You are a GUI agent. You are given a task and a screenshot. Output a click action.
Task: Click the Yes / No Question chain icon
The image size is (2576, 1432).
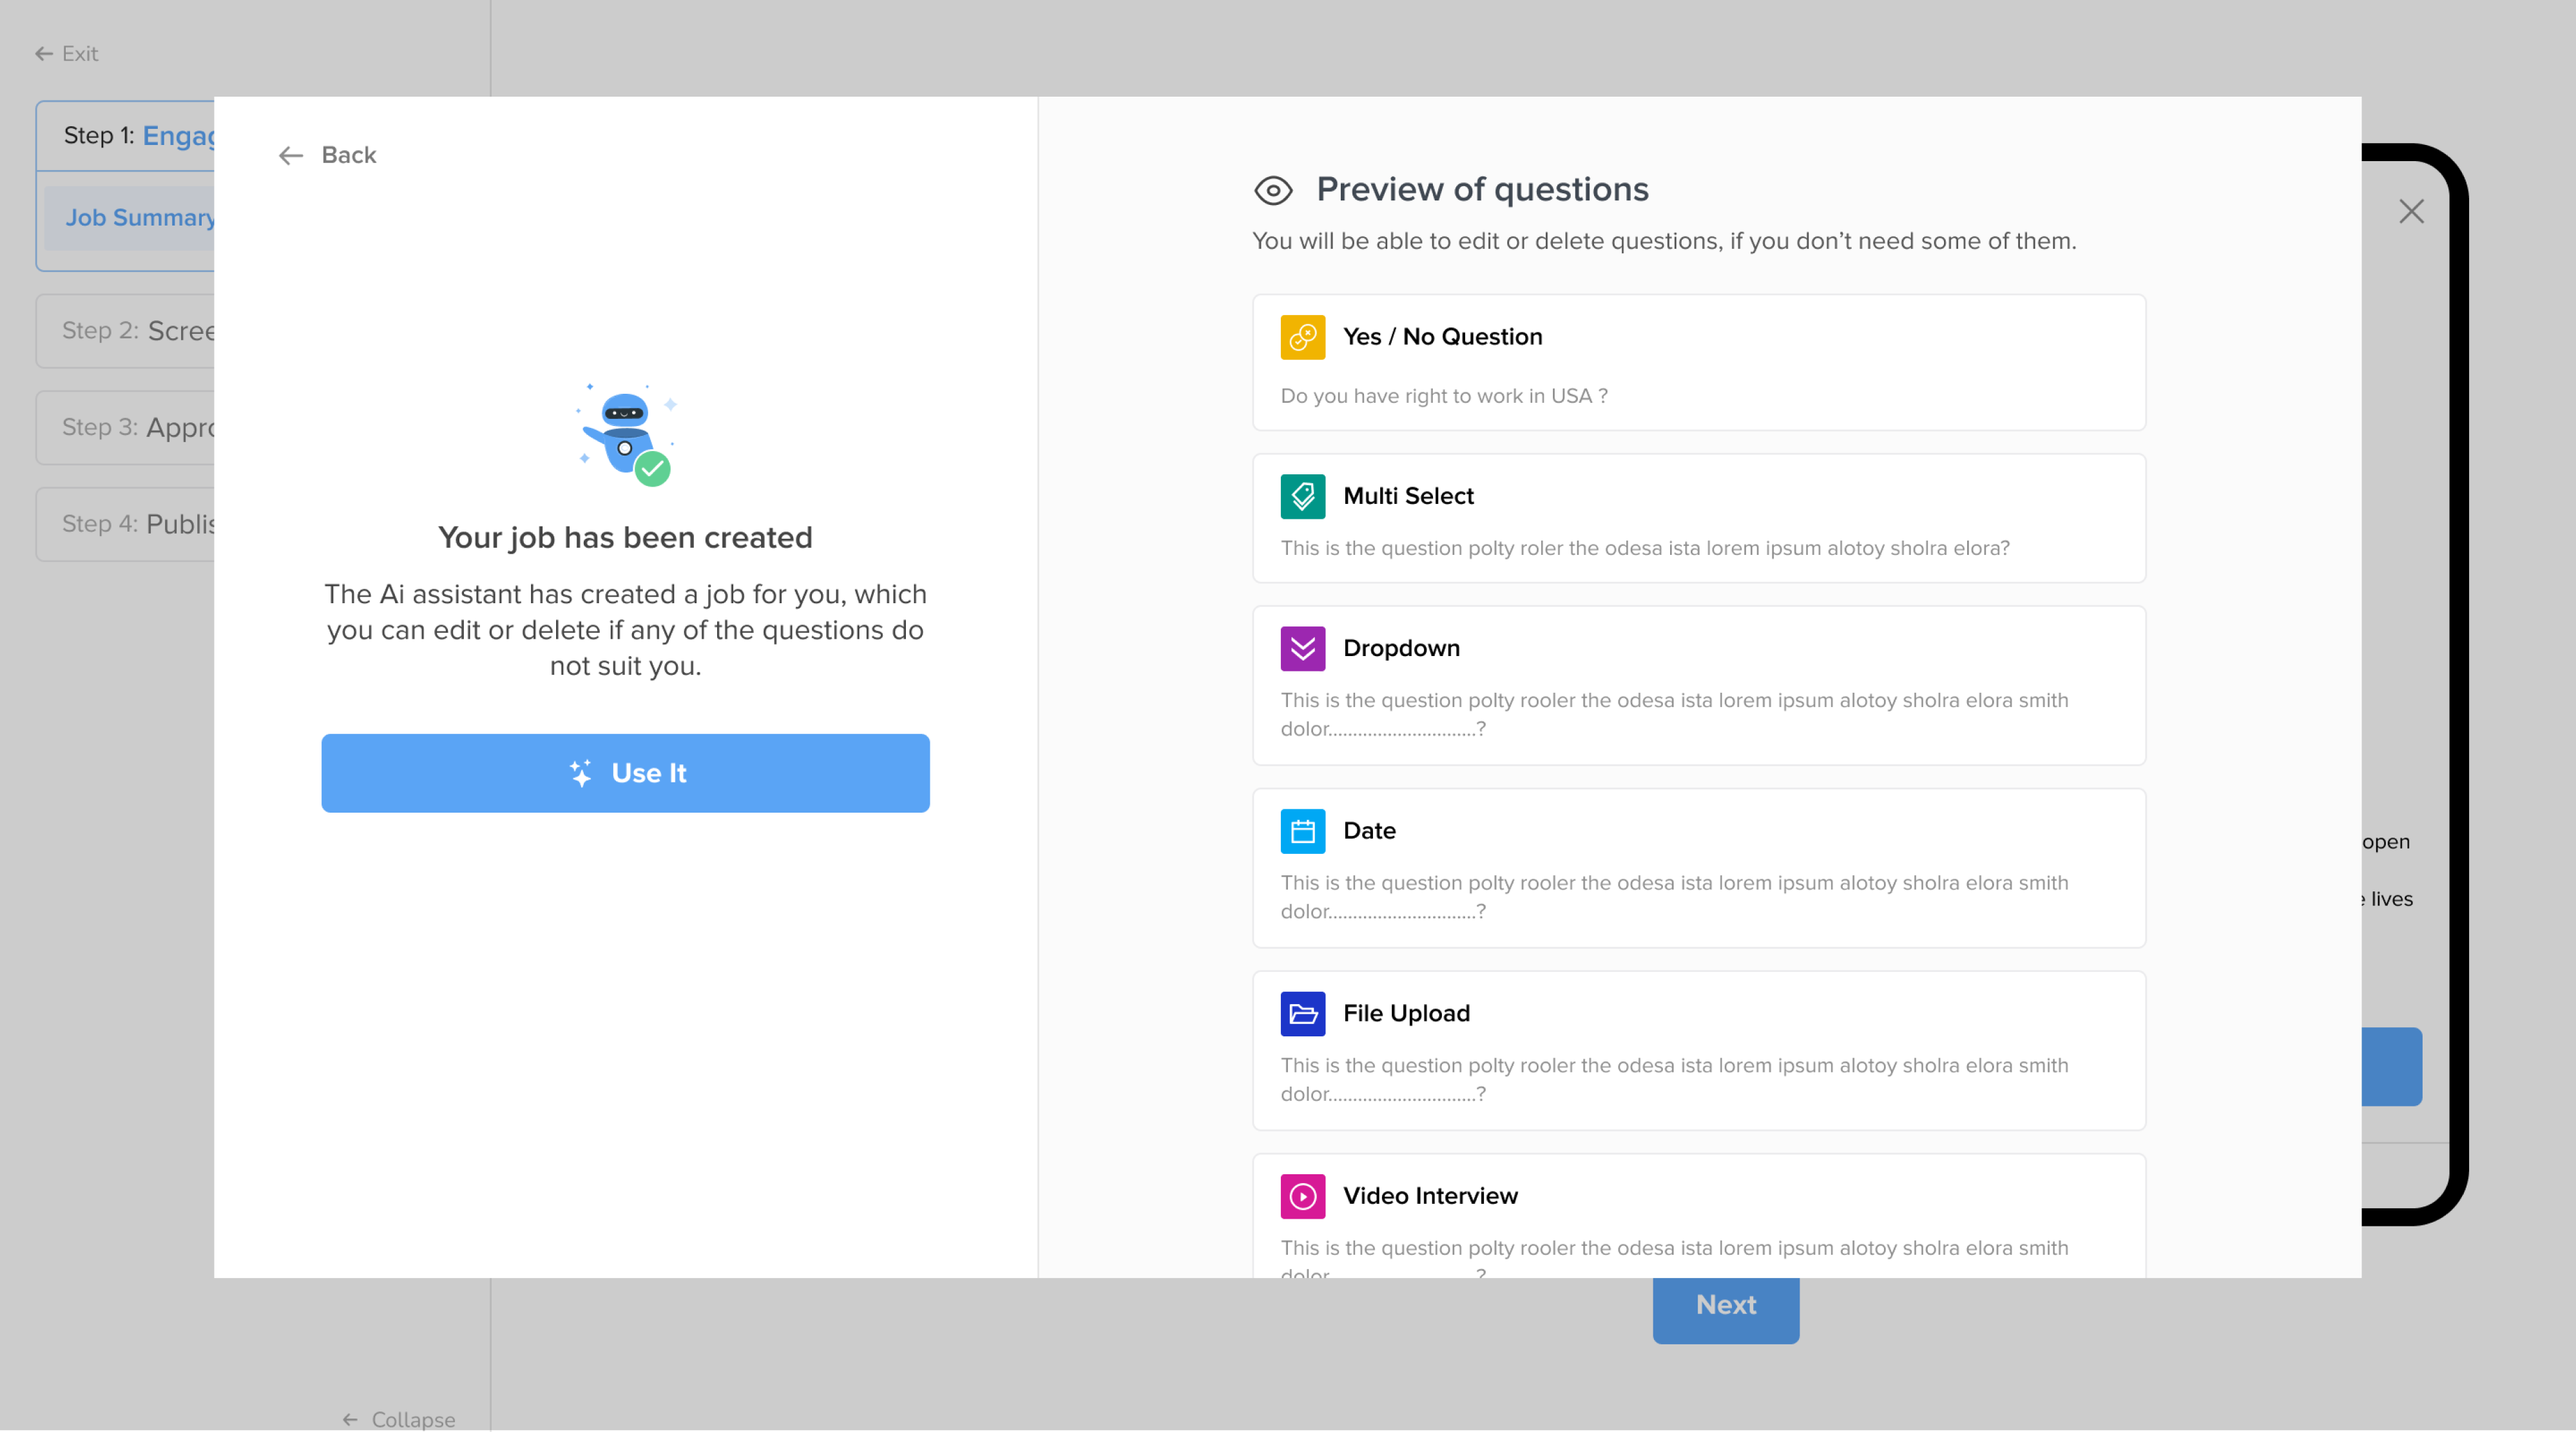(x=1302, y=337)
